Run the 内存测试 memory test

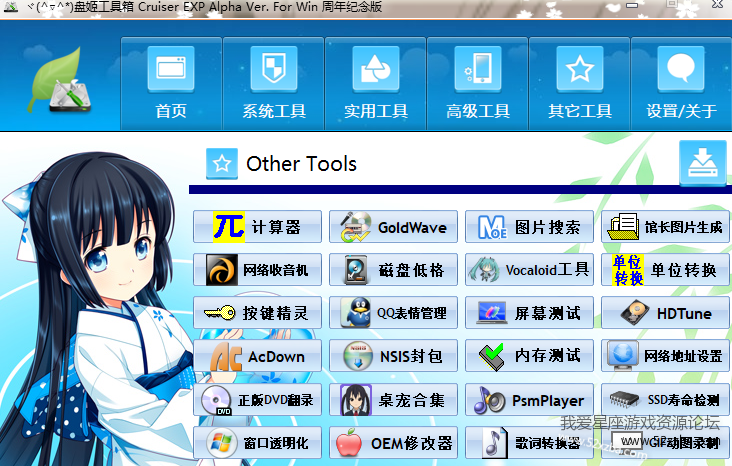pos(530,356)
